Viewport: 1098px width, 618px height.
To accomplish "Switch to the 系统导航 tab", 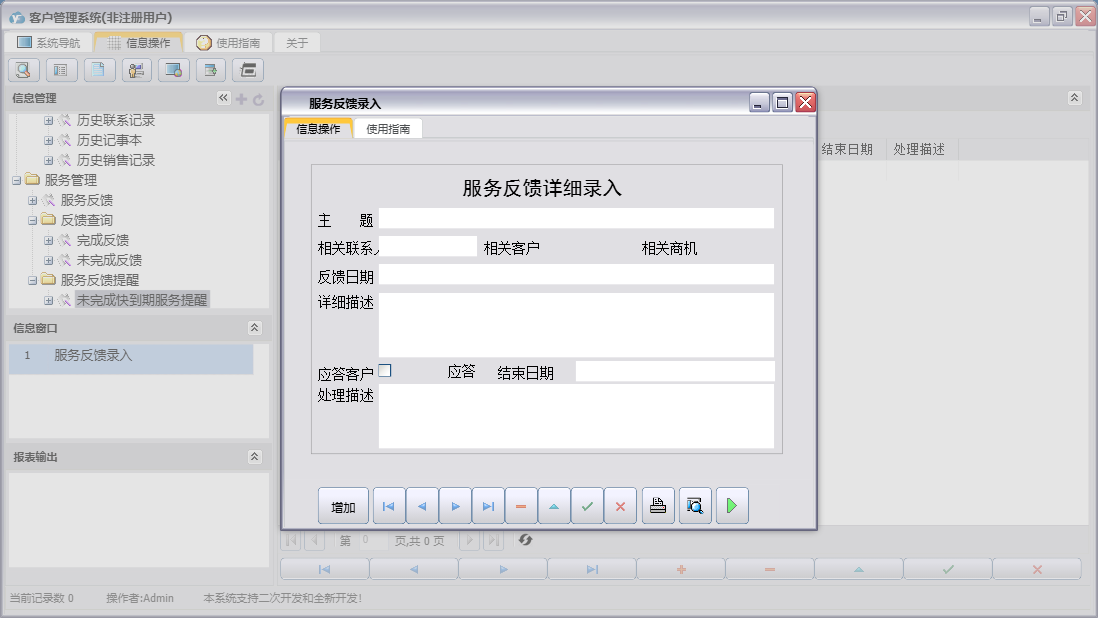I will coord(48,43).
